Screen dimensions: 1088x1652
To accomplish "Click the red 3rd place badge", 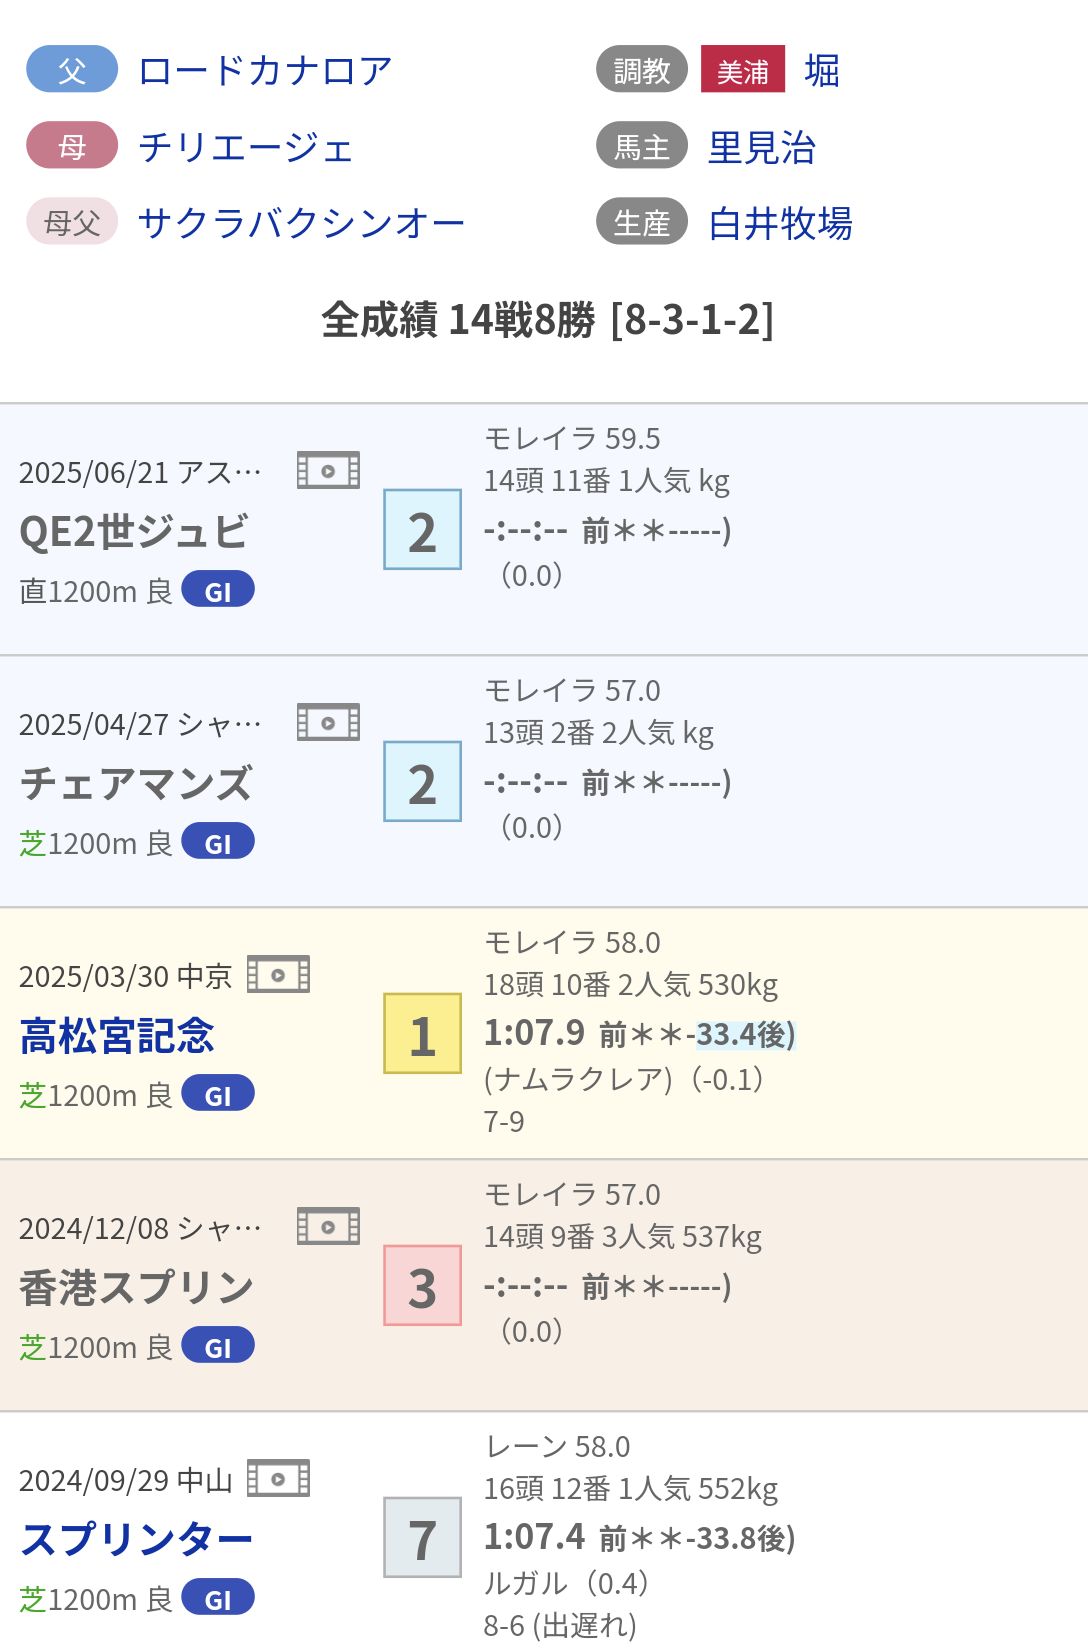I will (422, 1286).
